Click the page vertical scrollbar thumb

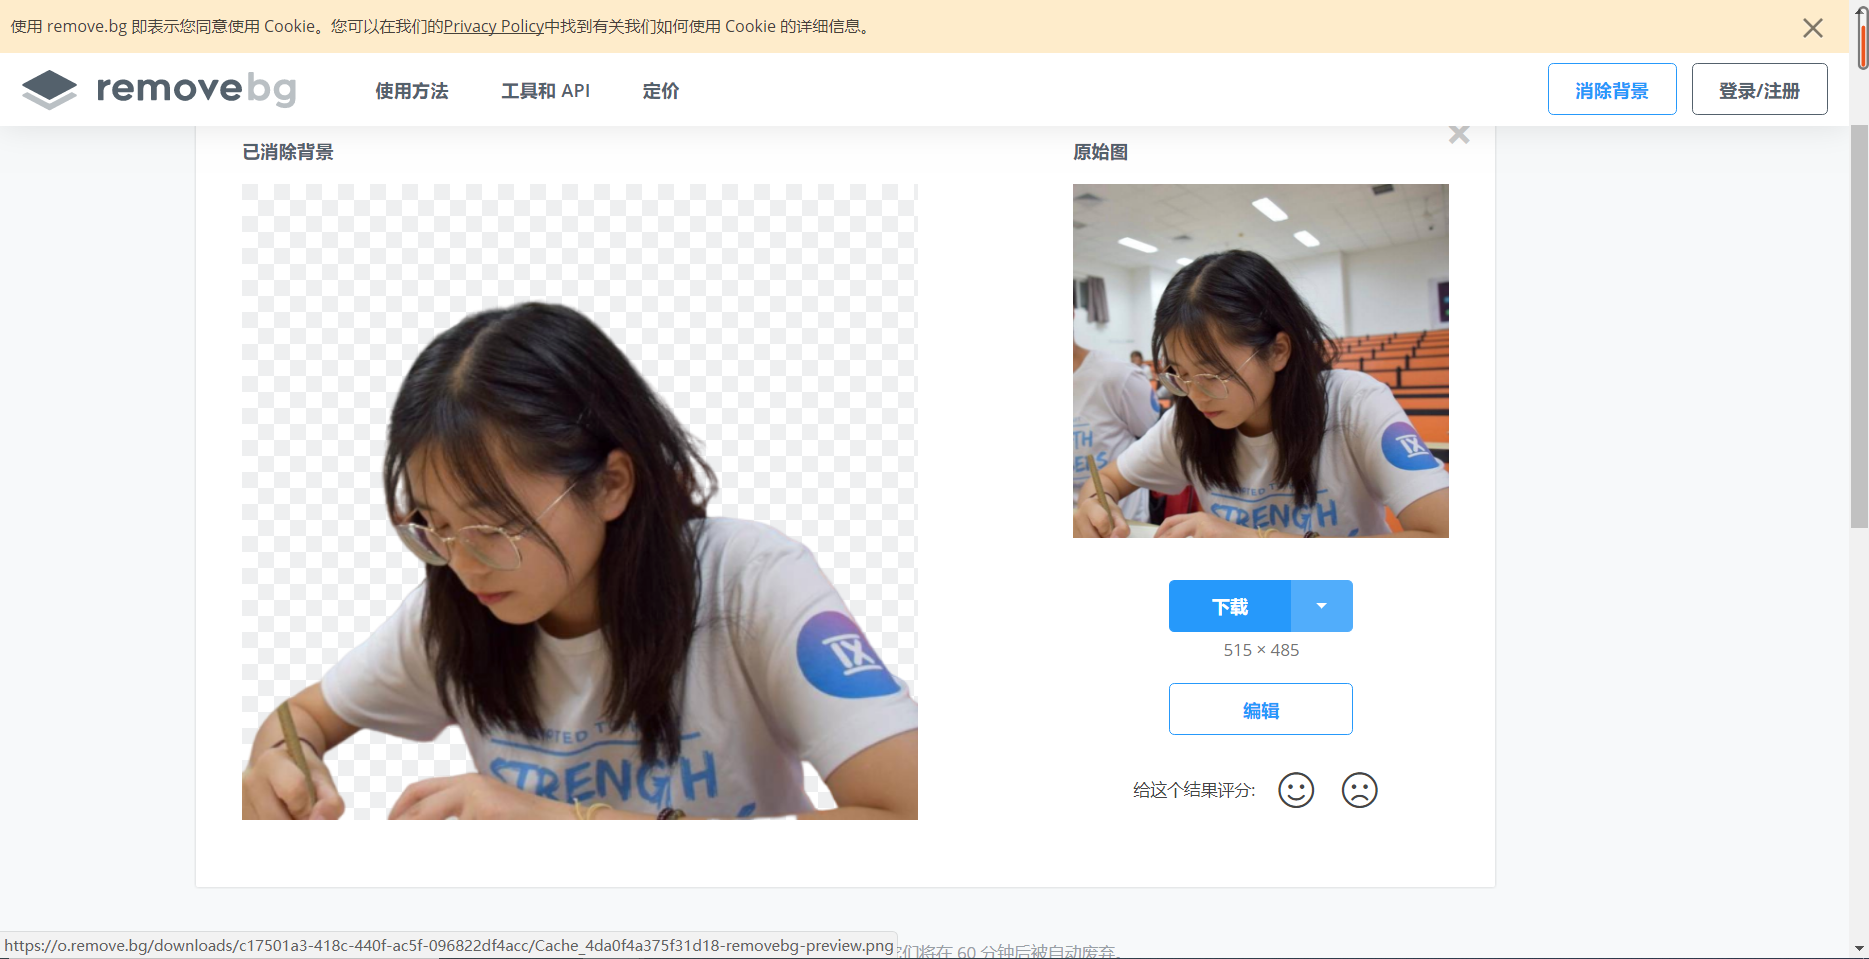1859,326
